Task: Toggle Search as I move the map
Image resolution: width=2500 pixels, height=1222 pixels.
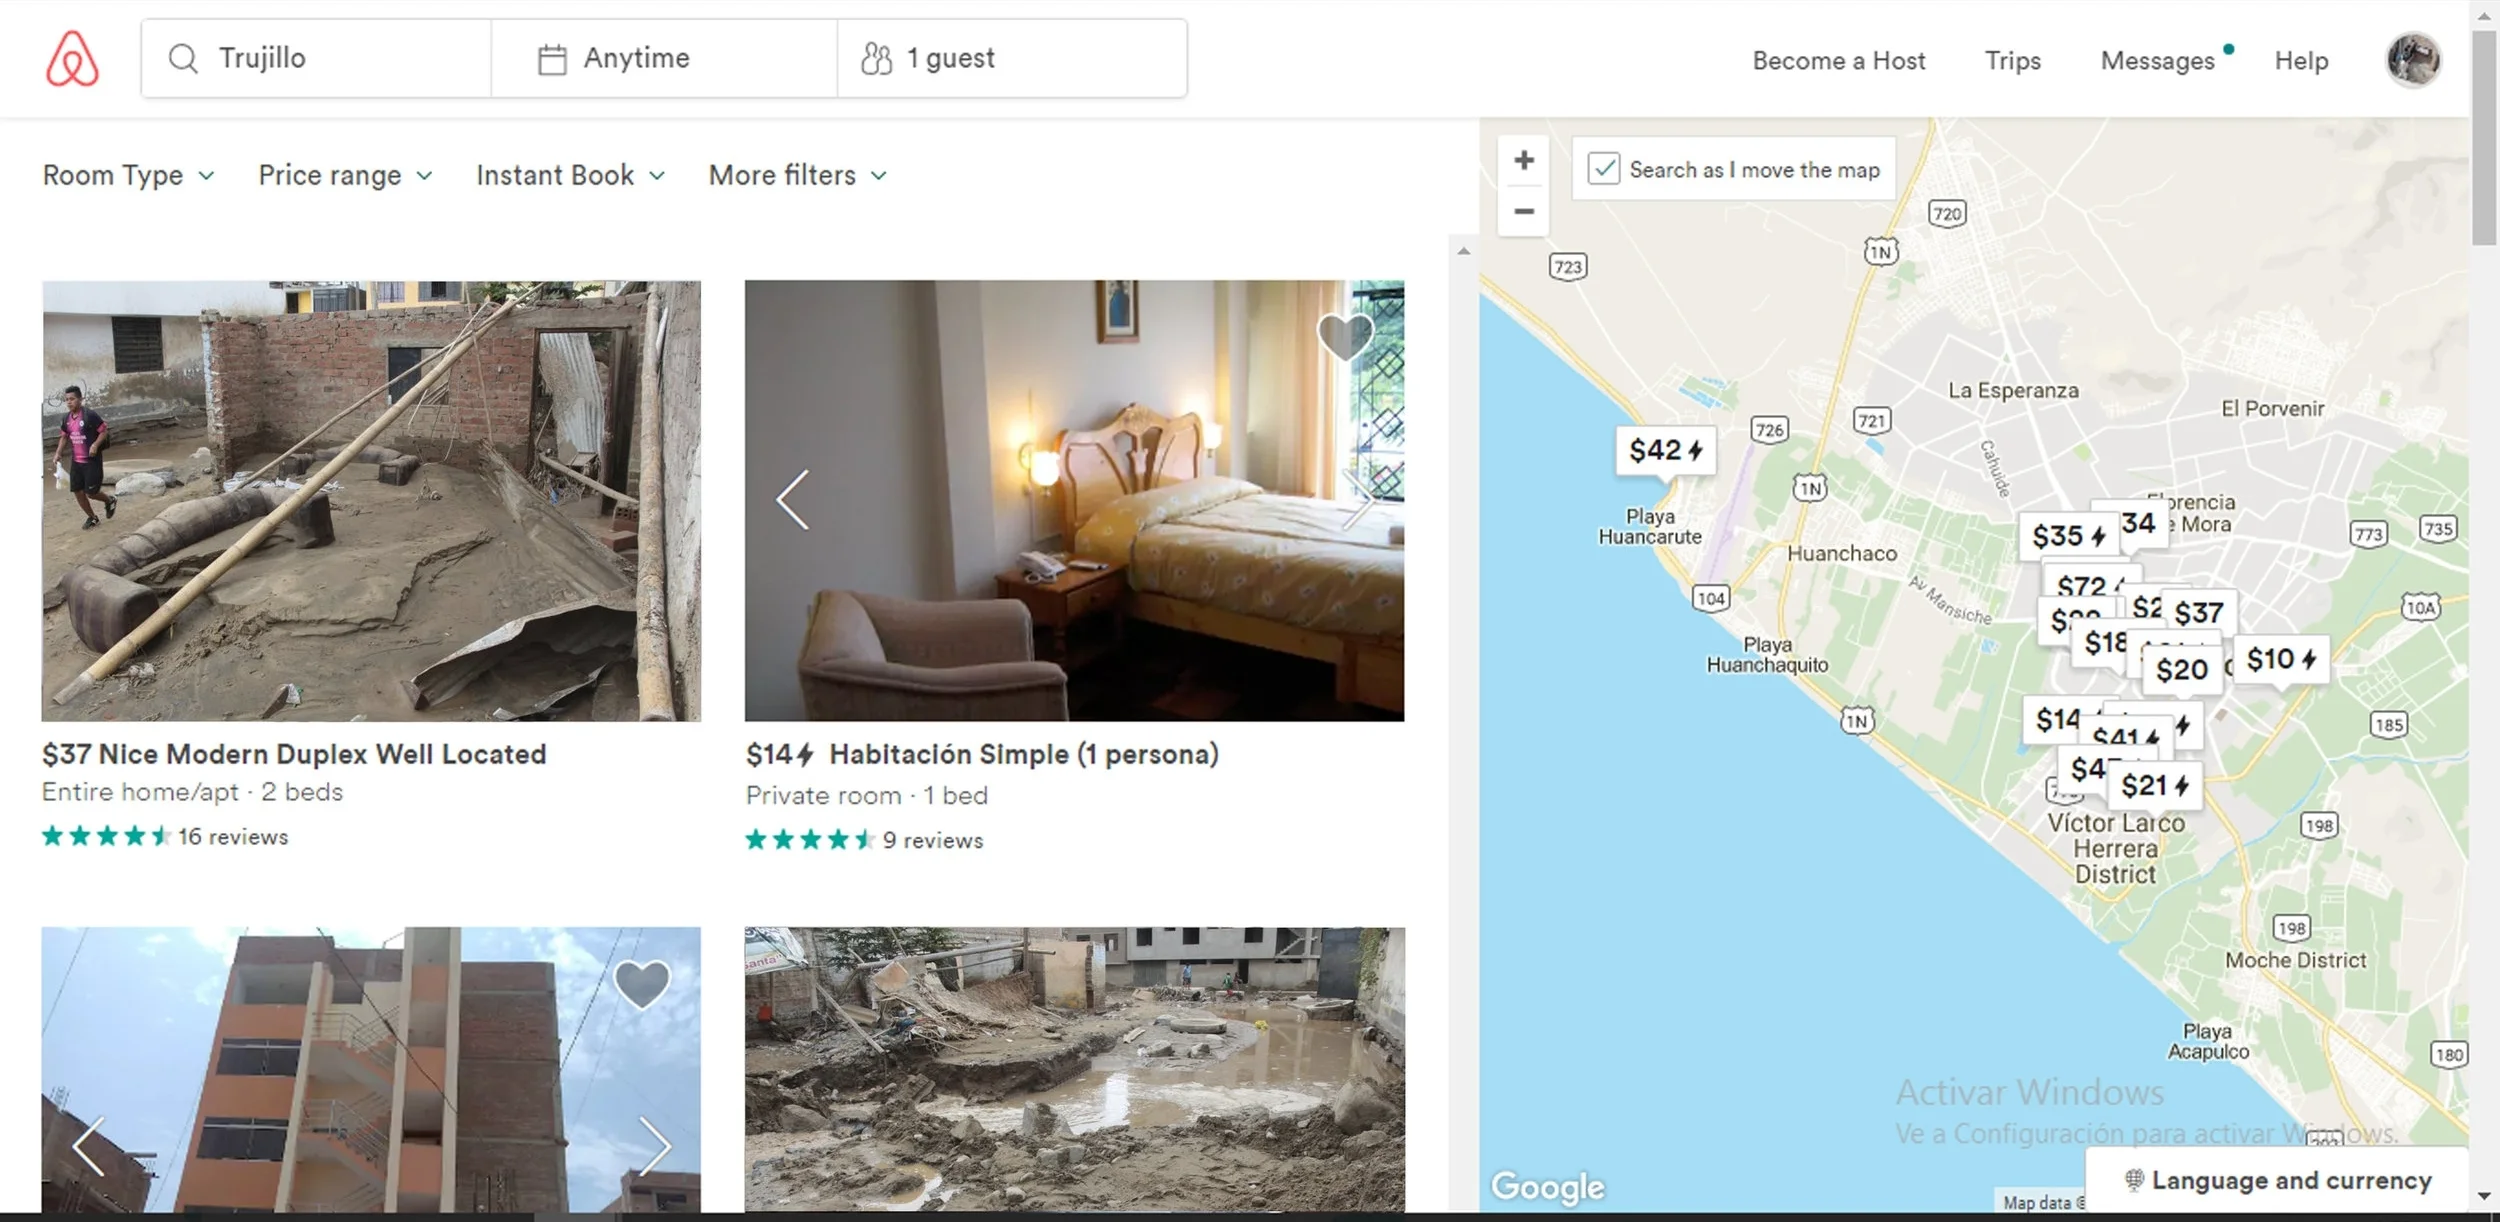Action: point(1603,169)
